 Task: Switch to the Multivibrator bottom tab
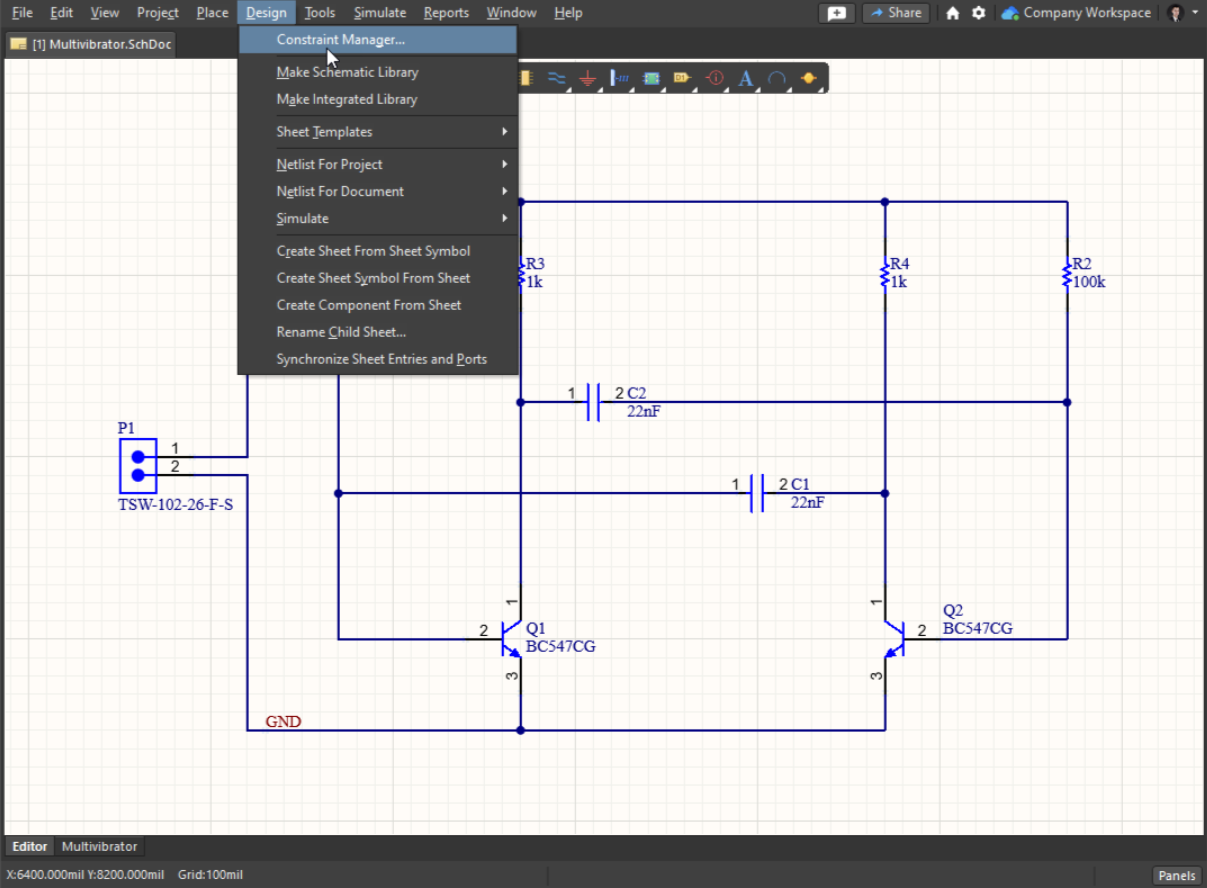[99, 846]
